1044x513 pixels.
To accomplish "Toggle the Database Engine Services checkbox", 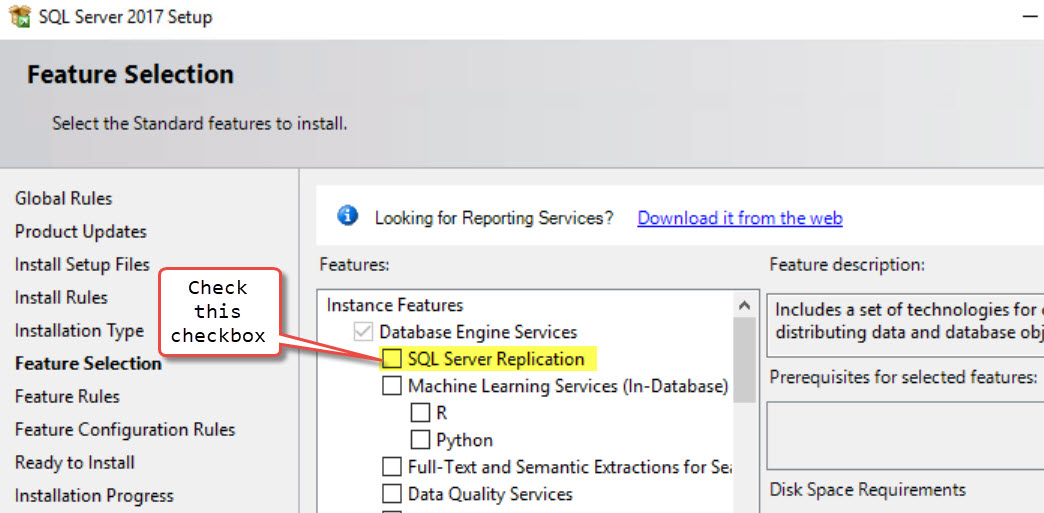I will pos(363,331).
